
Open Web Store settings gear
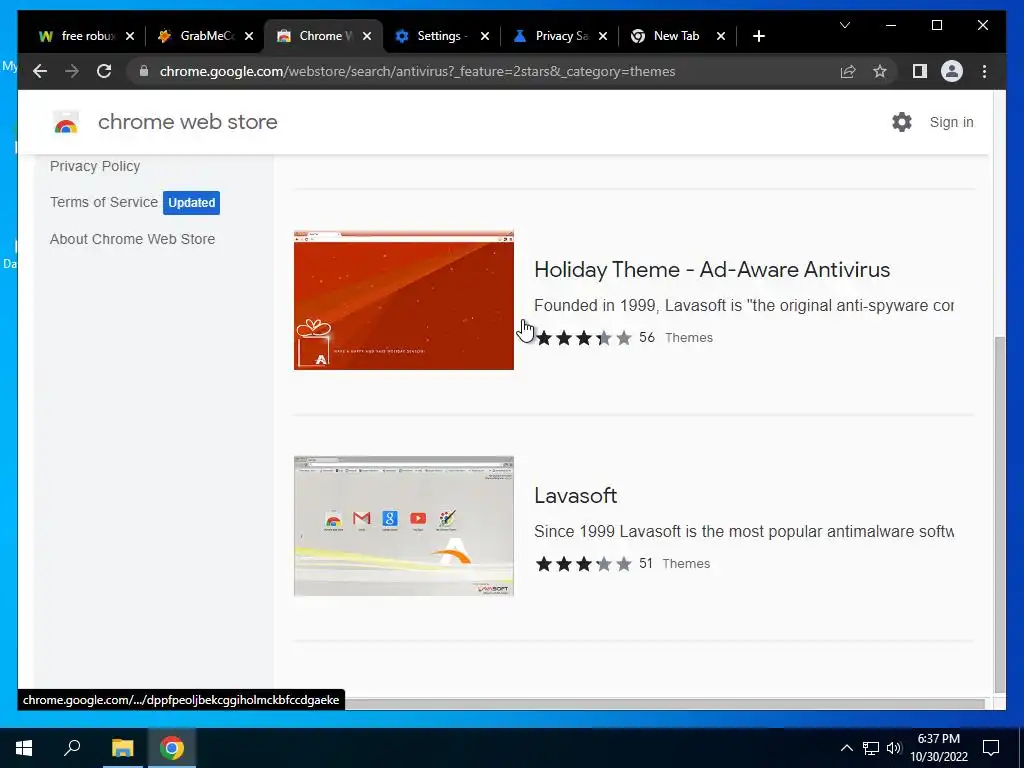pos(902,122)
